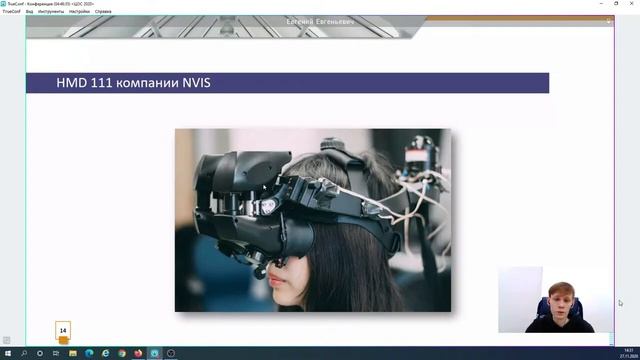
Task: Click the HMD headset photo on the slide
Action: point(313,220)
